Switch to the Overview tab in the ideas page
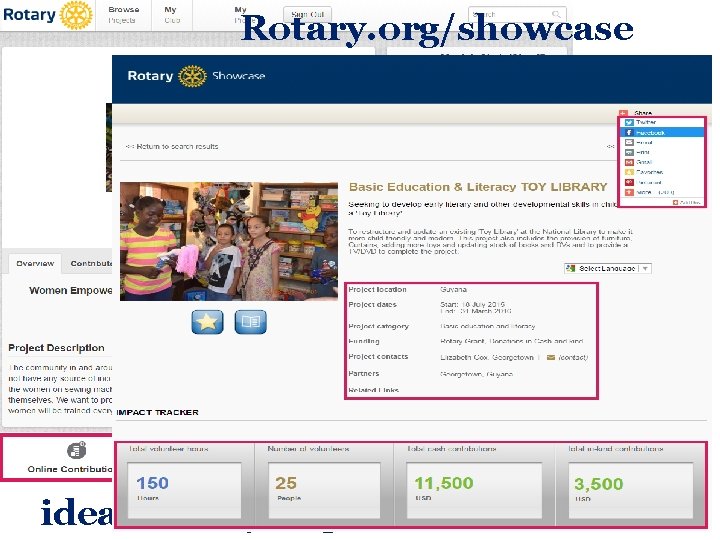Viewport: 720px width, 540px height. point(35,264)
